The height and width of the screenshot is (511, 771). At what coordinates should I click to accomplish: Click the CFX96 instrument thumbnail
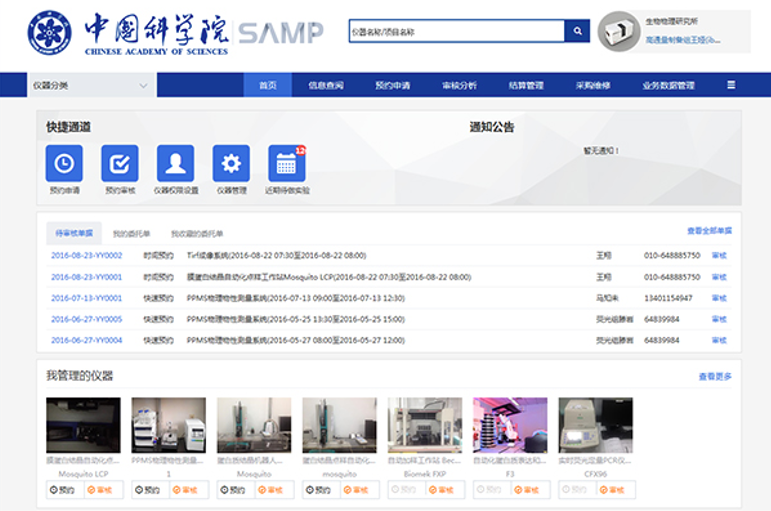[x=595, y=425]
